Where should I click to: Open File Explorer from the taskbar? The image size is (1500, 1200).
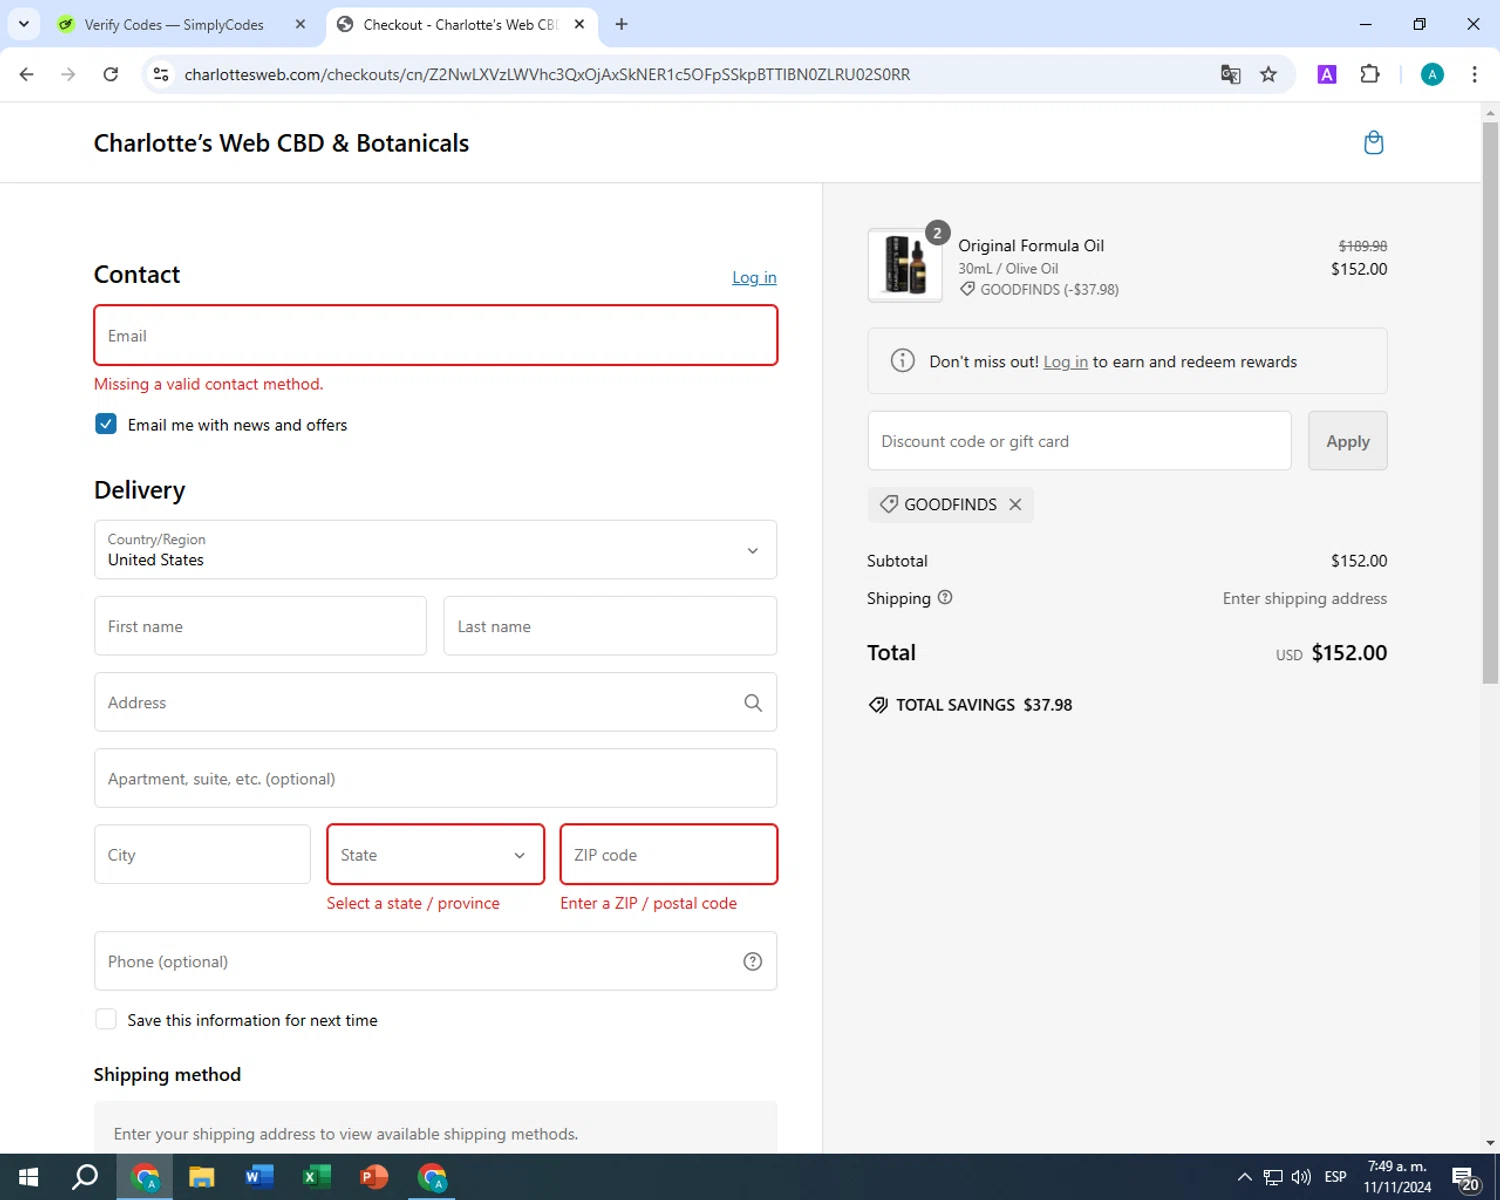(202, 1177)
